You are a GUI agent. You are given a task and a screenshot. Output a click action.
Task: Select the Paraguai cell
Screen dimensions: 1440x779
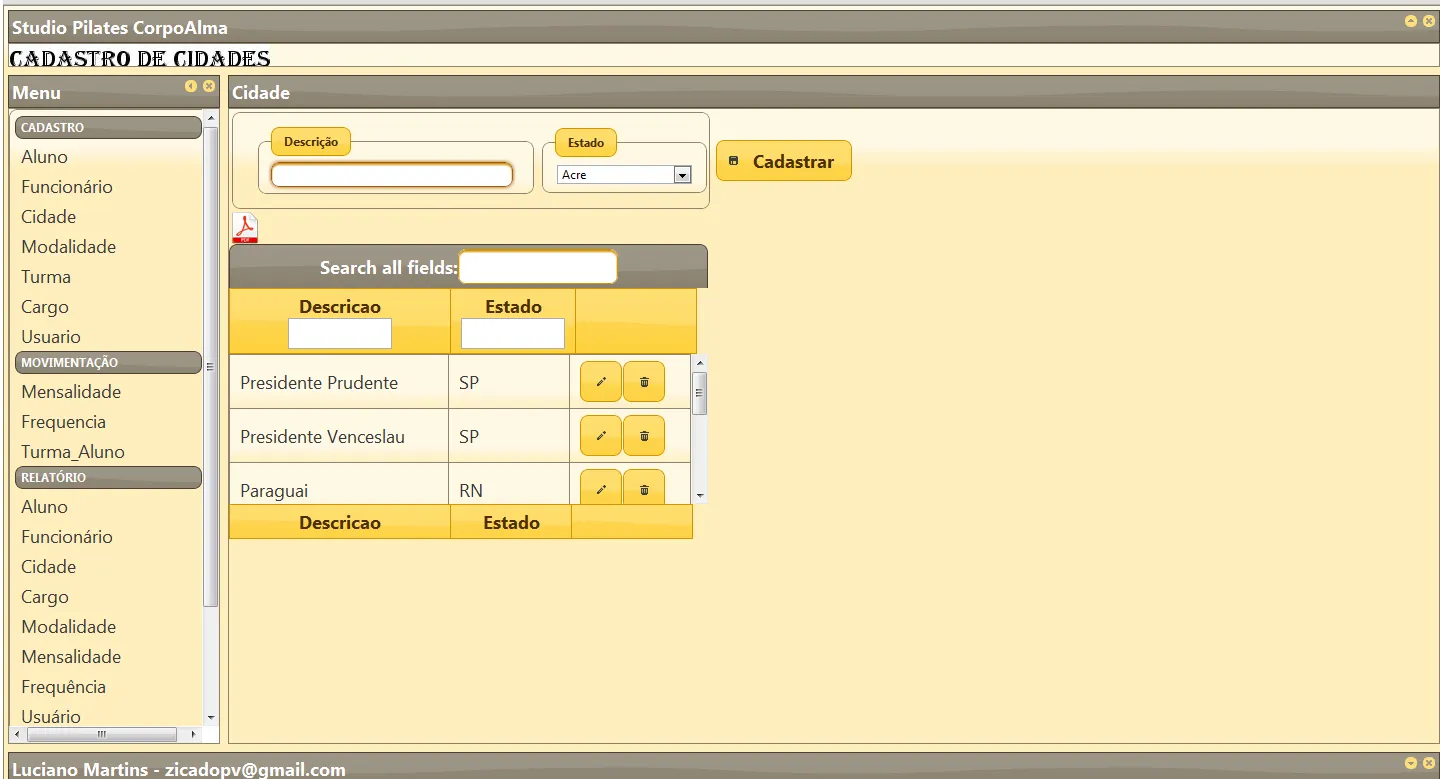(339, 484)
